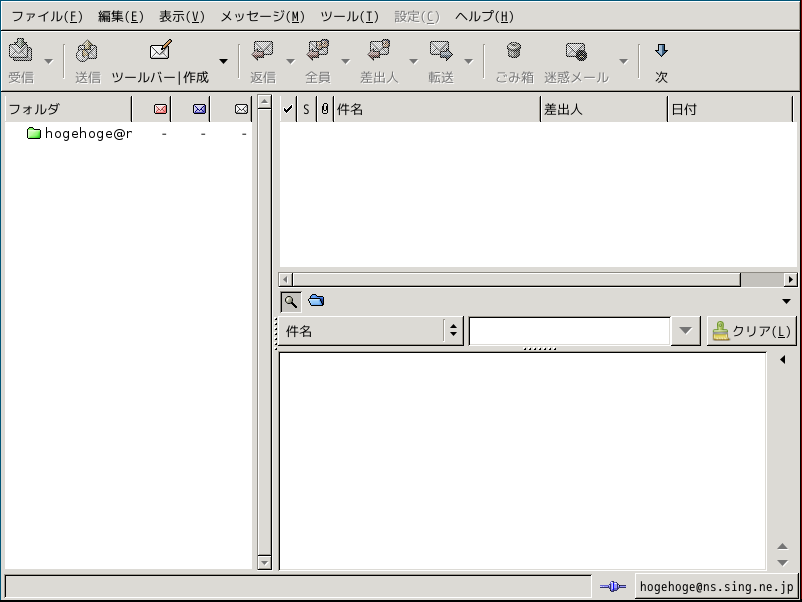The width and height of the screenshot is (802, 602).
Task: Click the message view down arrow
Action: coord(783,563)
